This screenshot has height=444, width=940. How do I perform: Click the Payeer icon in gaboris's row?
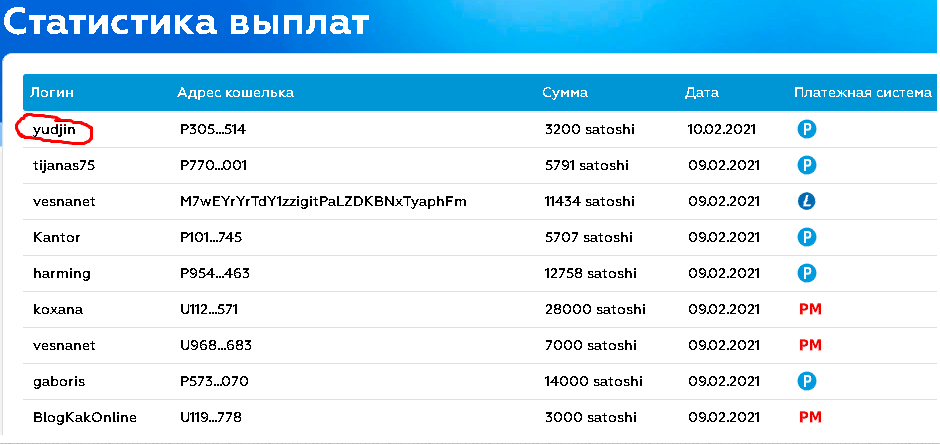click(x=807, y=381)
